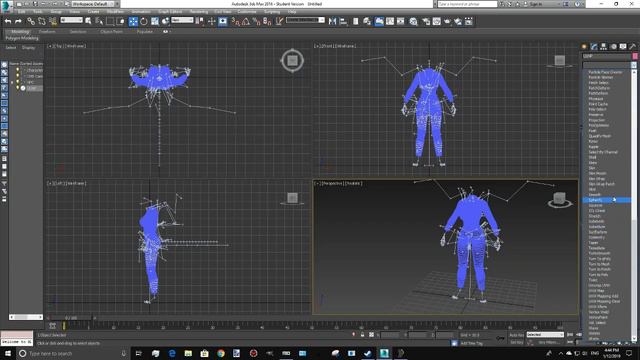Activate the Select and Rotate tool
The width and height of the screenshot is (640, 360).
click(144, 21)
